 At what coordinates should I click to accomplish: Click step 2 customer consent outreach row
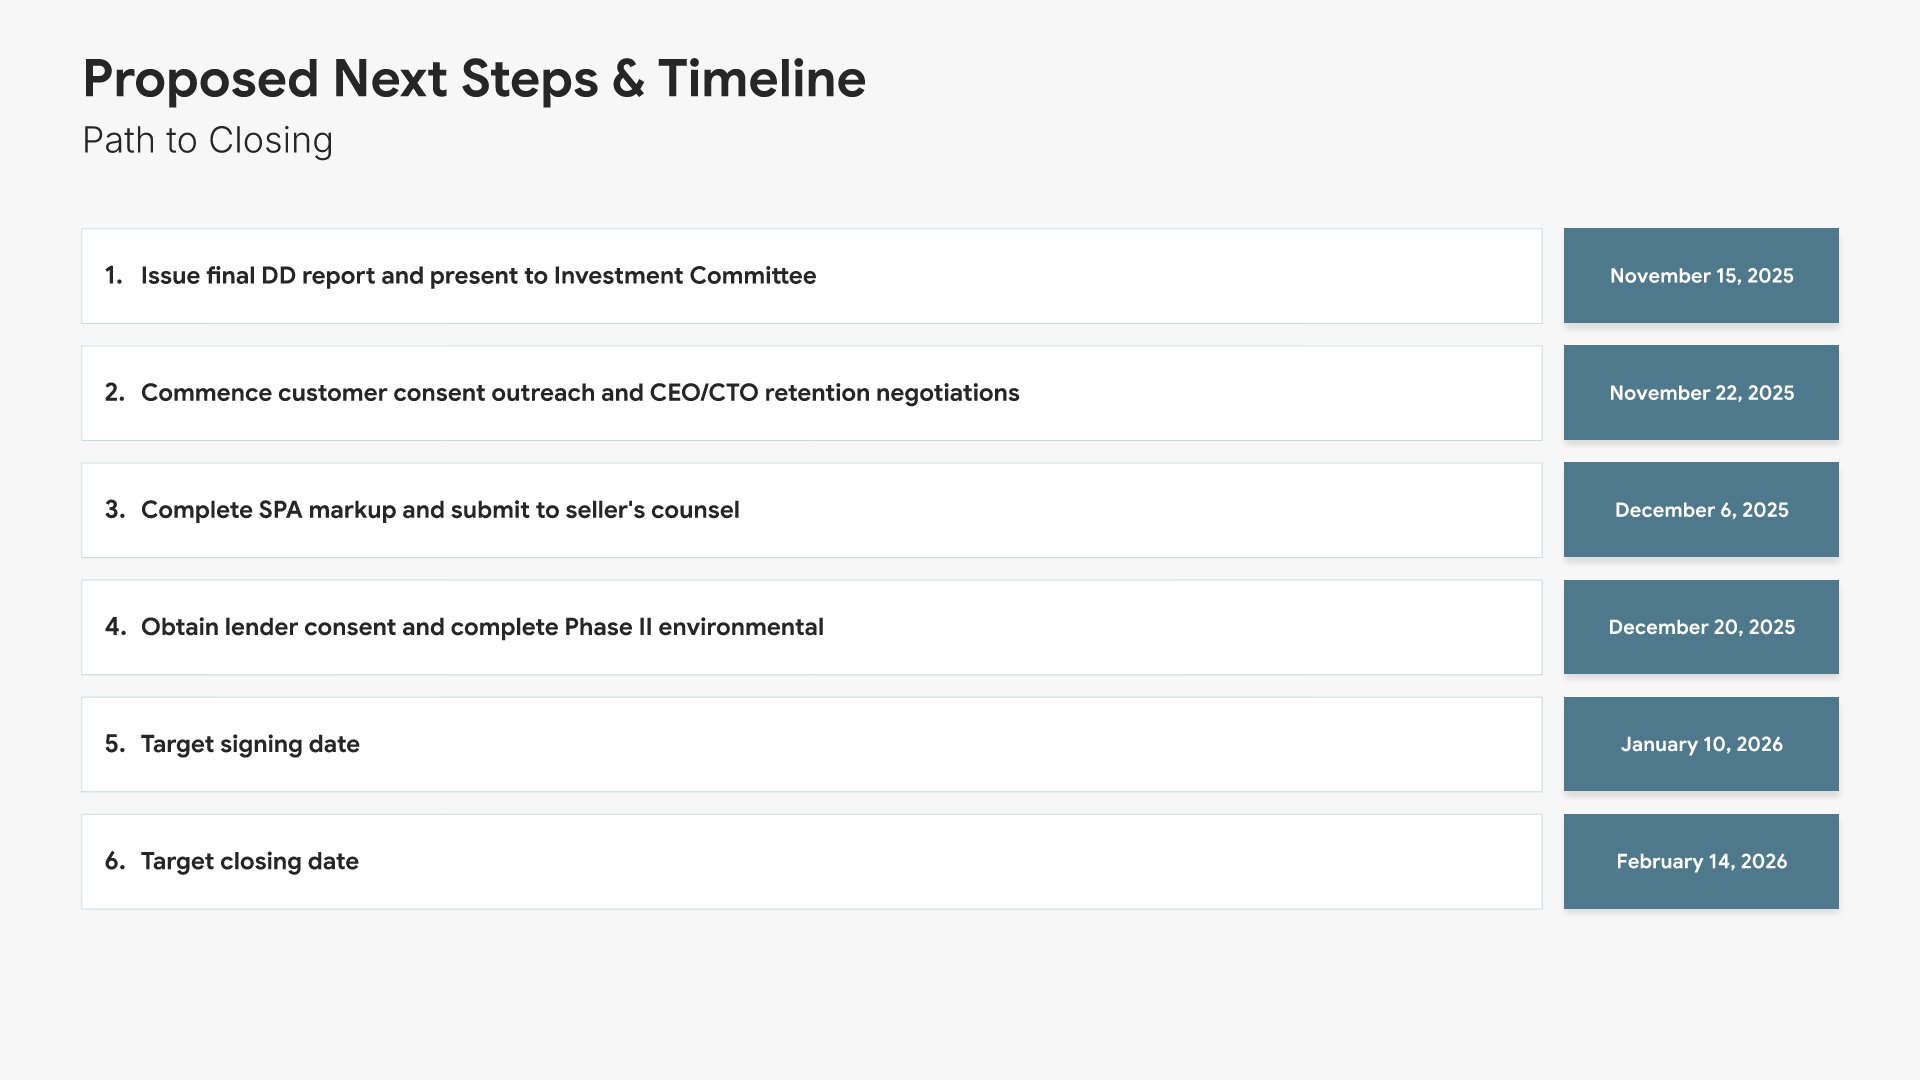pos(812,393)
